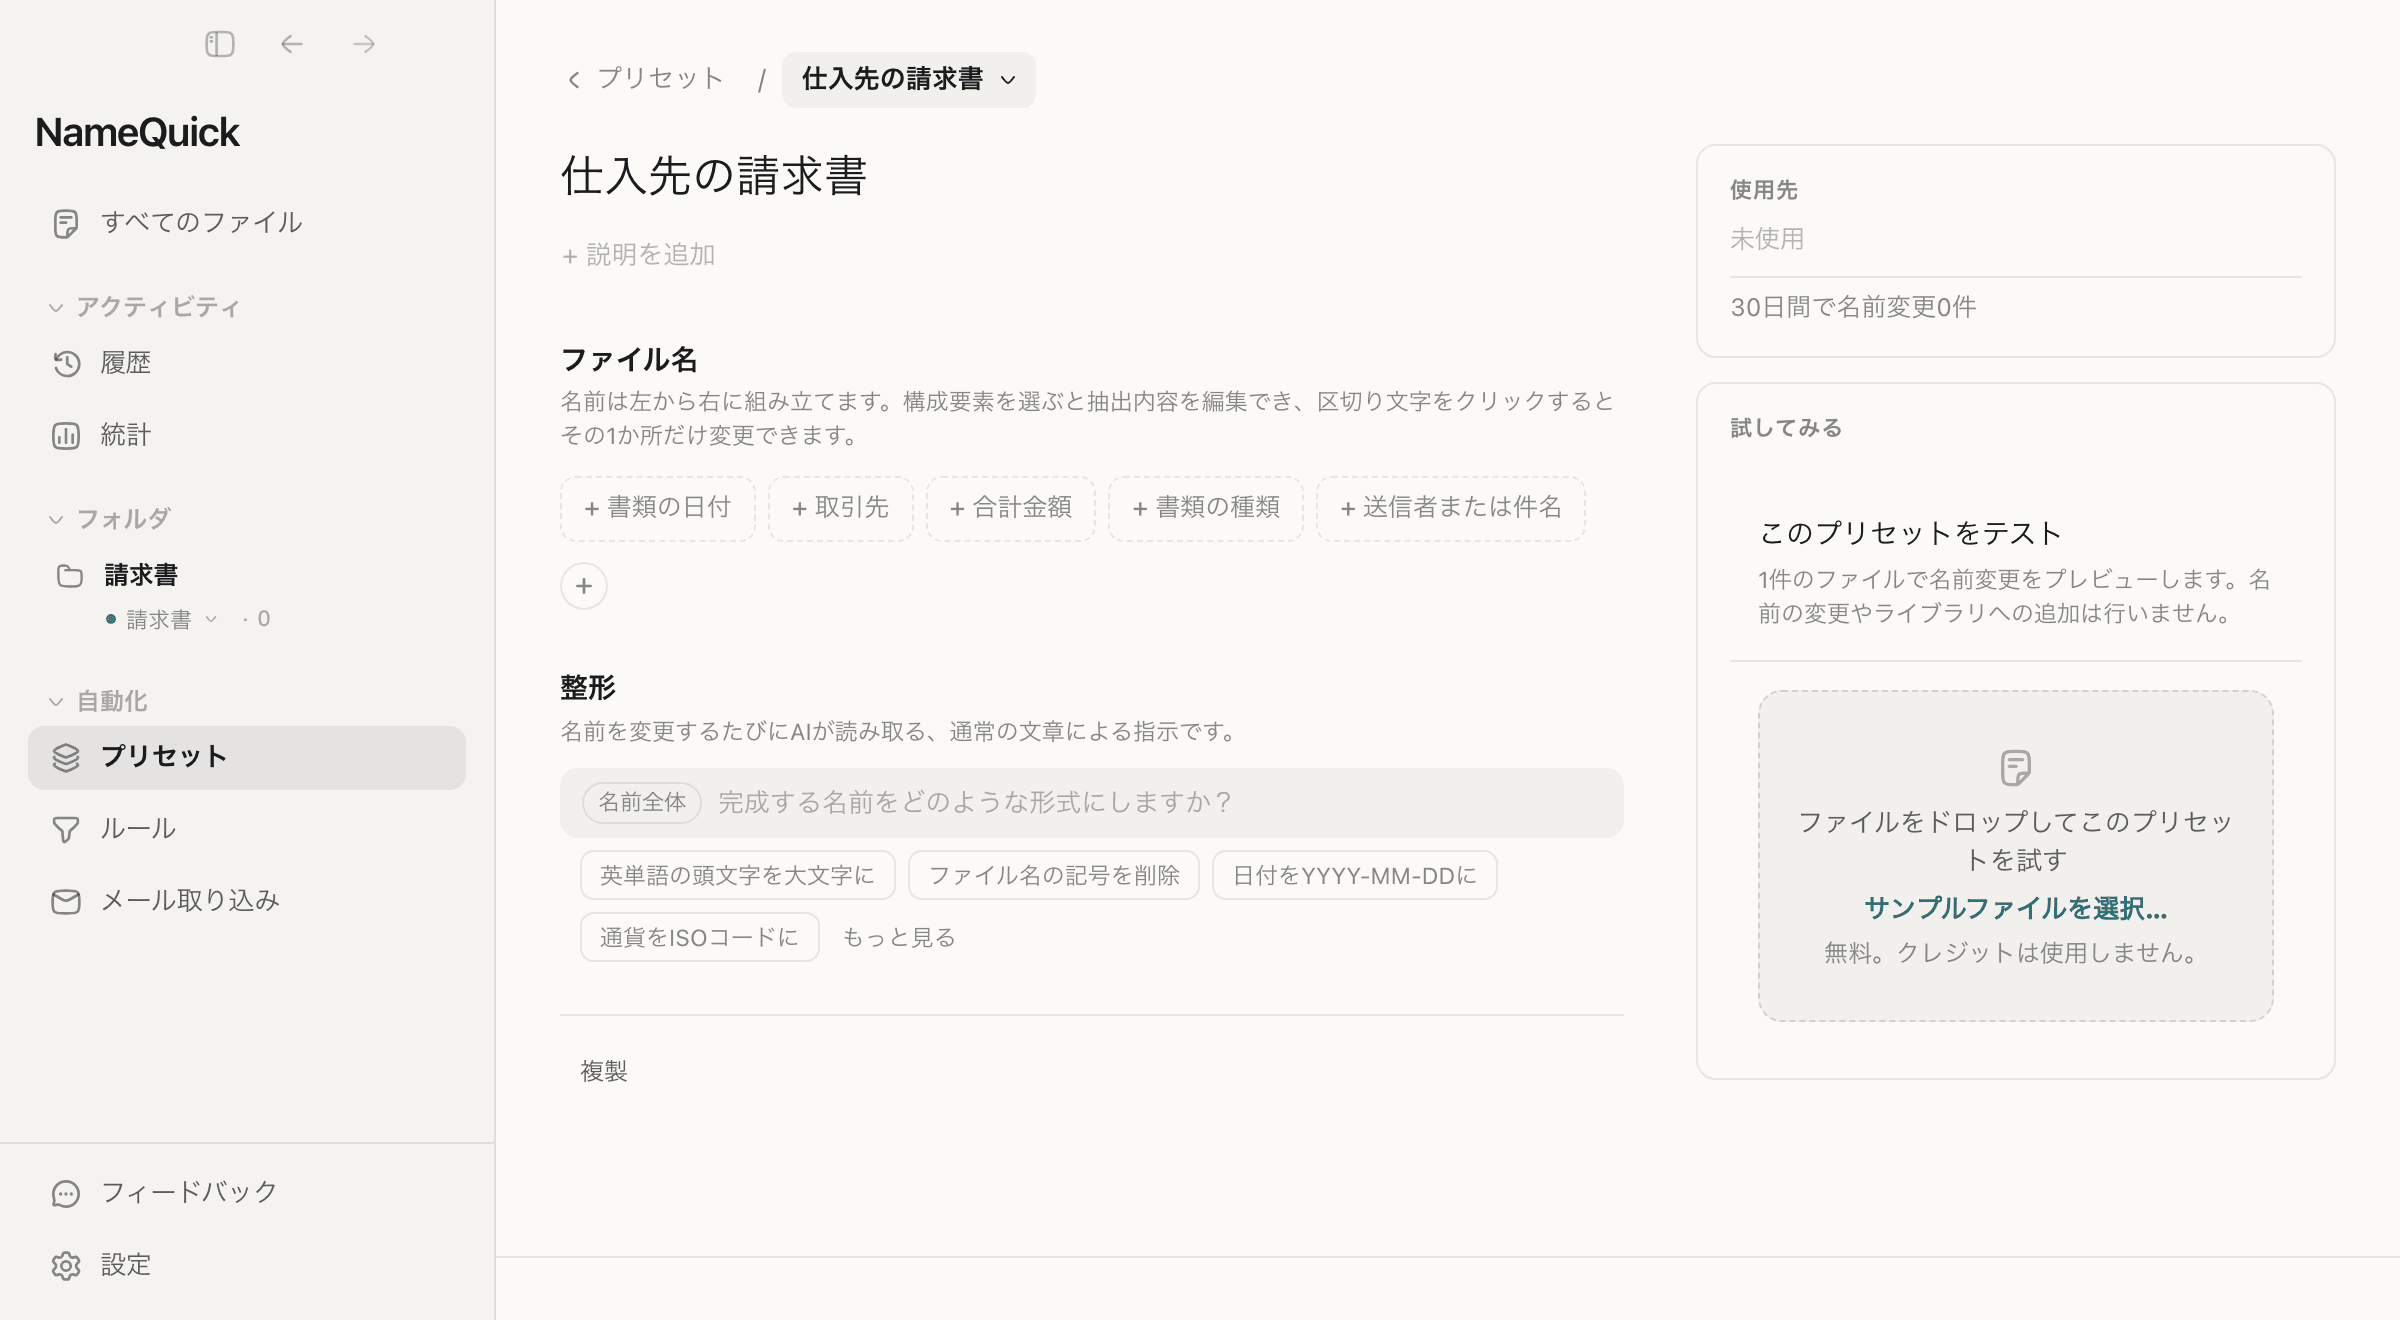Choose 通貨をISOコードに suggestion
The height and width of the screenshot is (1320, 2400).
pyautogui.click(x=700, y=938)
